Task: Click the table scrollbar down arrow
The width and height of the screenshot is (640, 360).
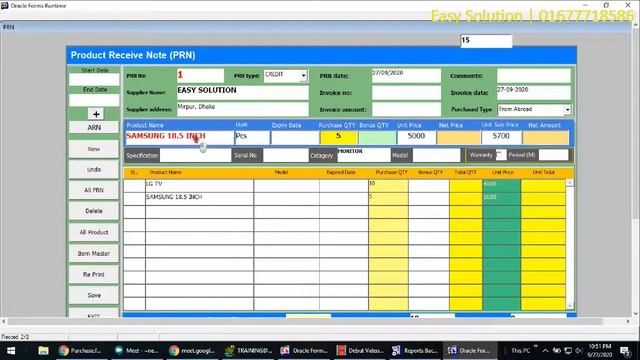Action: (x=570, y=305)
